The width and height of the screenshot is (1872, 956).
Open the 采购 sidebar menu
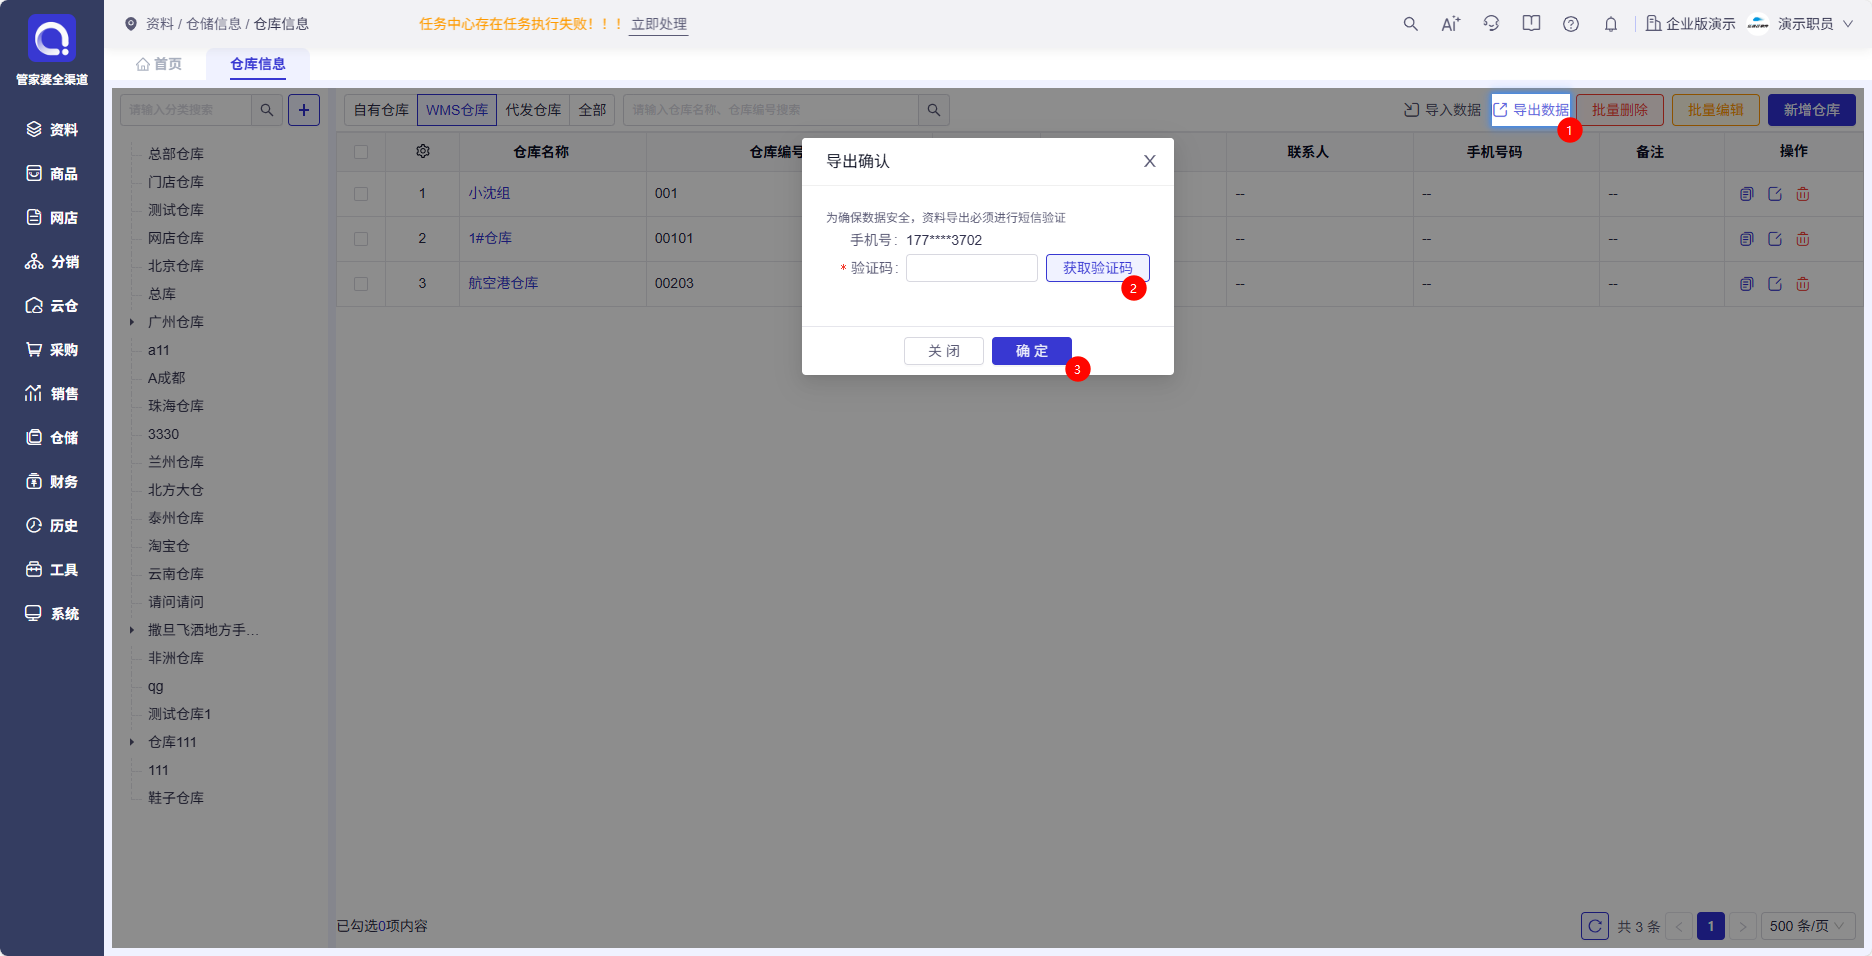click(x=52, y=350)
